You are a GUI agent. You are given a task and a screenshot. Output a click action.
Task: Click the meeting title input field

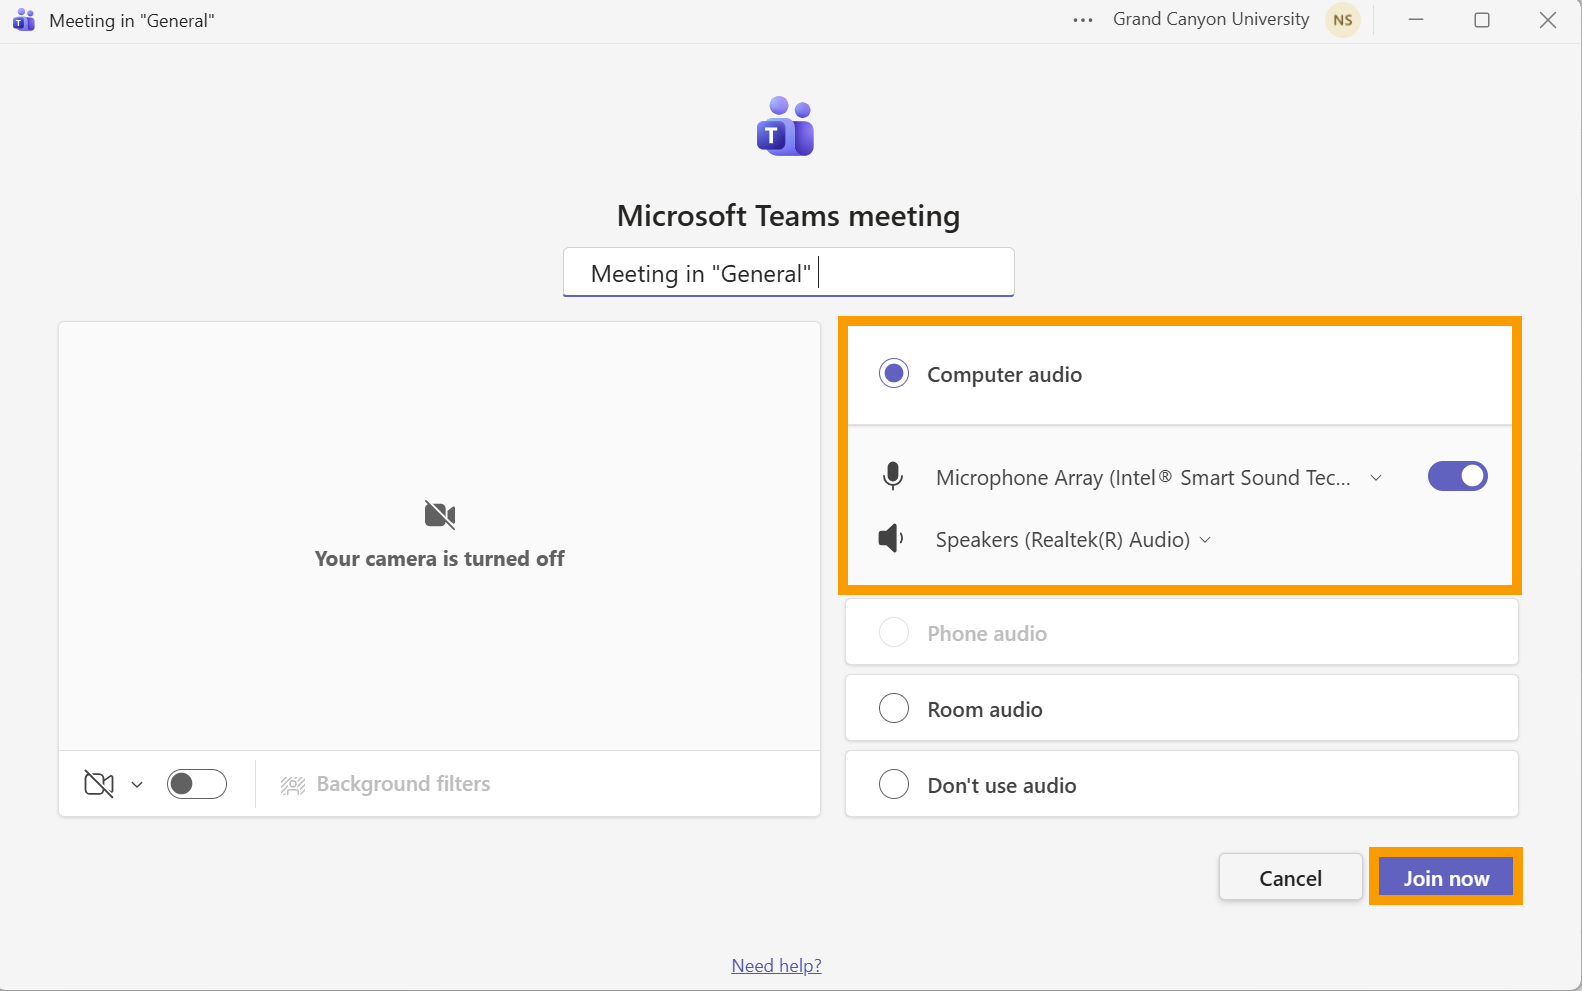pyautogui.click(x=788, y=273)
